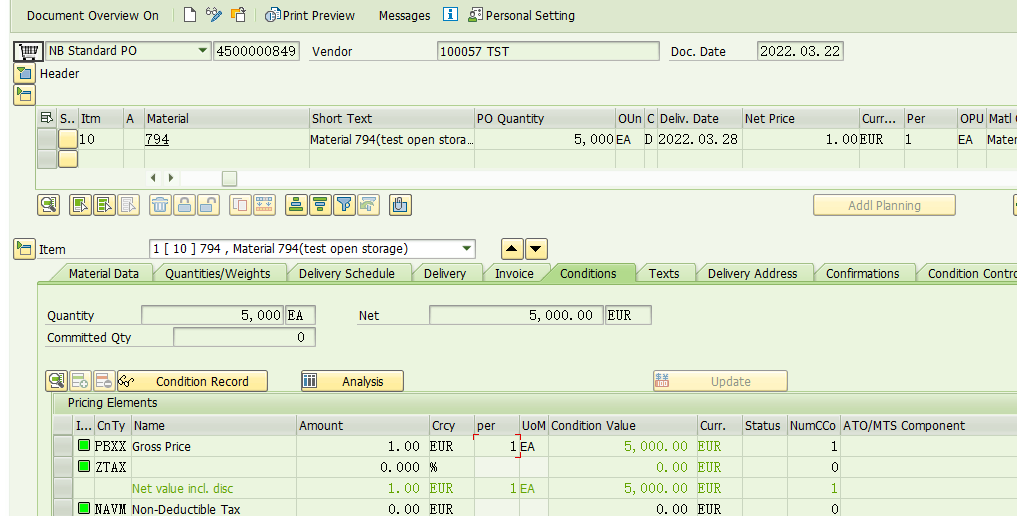Screen dimensions: 1017x516
Task: Open item details with magnifier icon above Item
Action: click(x=49, y=205)
